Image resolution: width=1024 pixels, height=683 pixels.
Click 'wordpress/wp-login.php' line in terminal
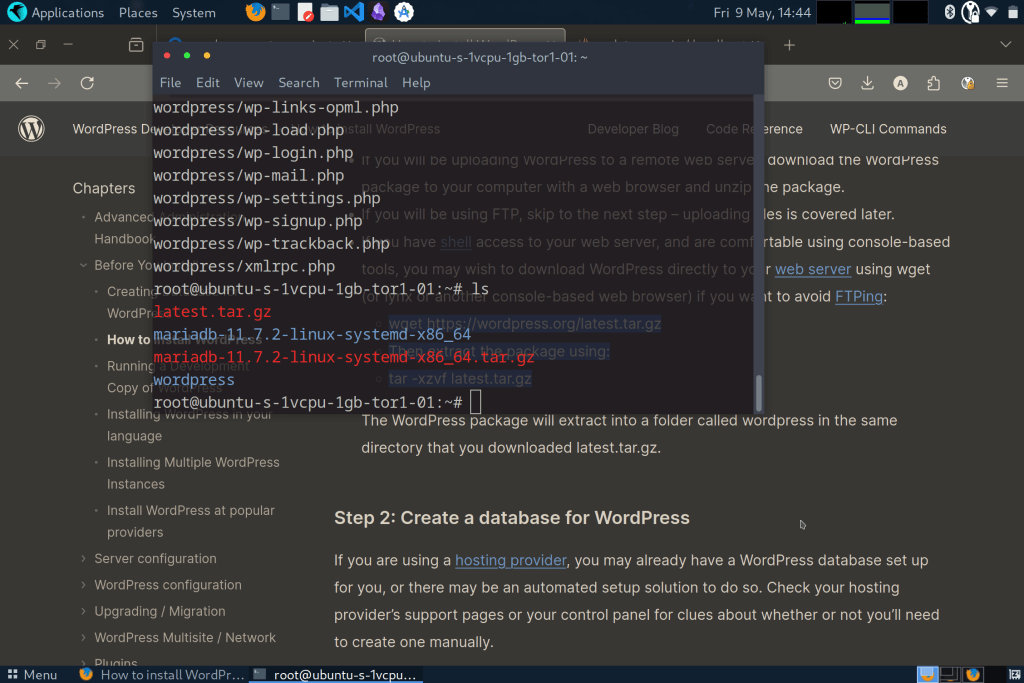(x=253, y=153)
